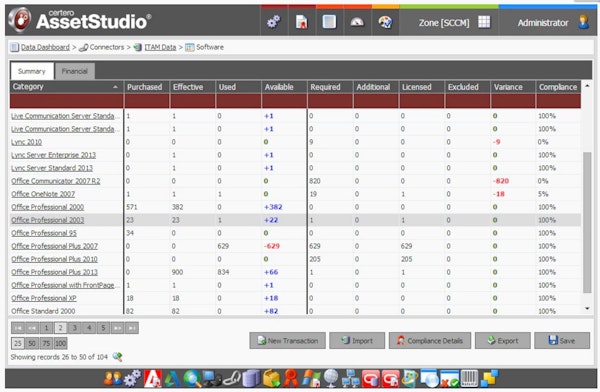Open the globe with magnifier dock icon
The width and height of the screenshot is (600, 392).
coord(192,379)
